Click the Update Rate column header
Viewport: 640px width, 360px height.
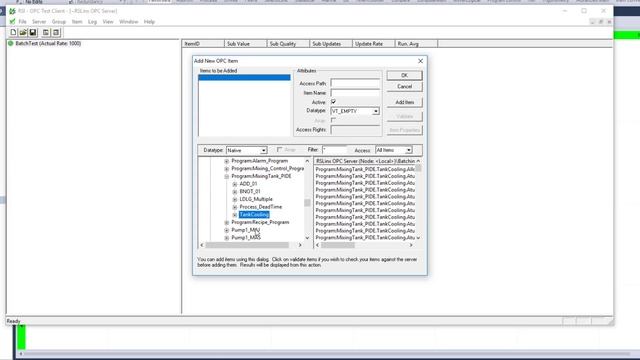pyautogui.click(x=374, y=44)
